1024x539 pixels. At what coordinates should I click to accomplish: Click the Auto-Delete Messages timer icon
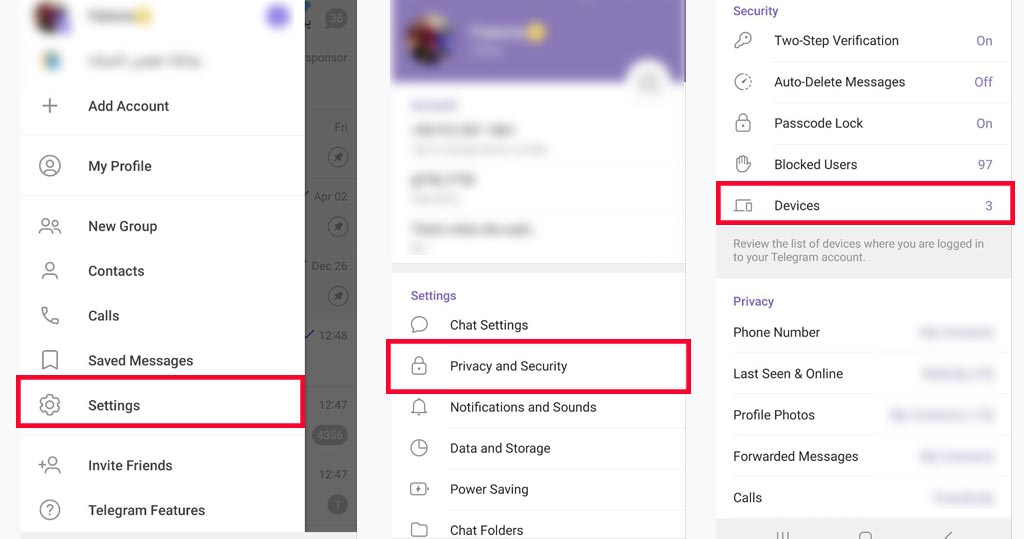pos(743,82)
